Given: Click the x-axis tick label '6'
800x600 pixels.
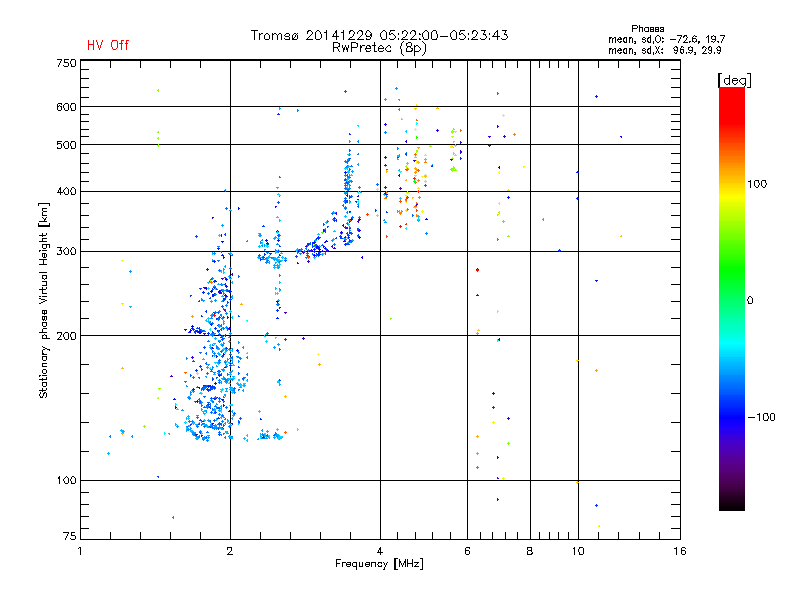Looking at the screenshot, I should 467,551.
